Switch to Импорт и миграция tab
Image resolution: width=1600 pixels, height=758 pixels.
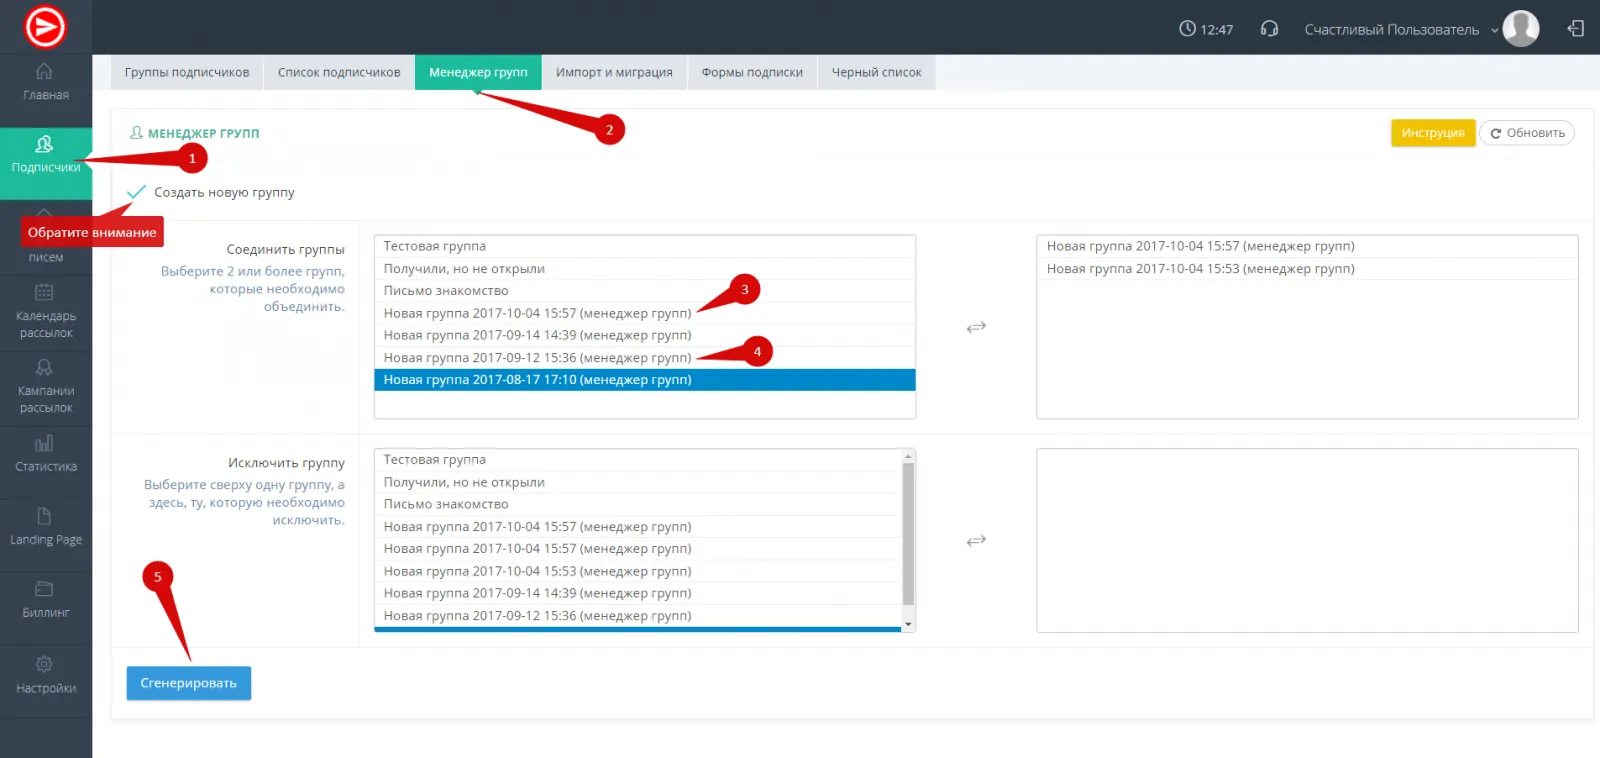point(614,73)
